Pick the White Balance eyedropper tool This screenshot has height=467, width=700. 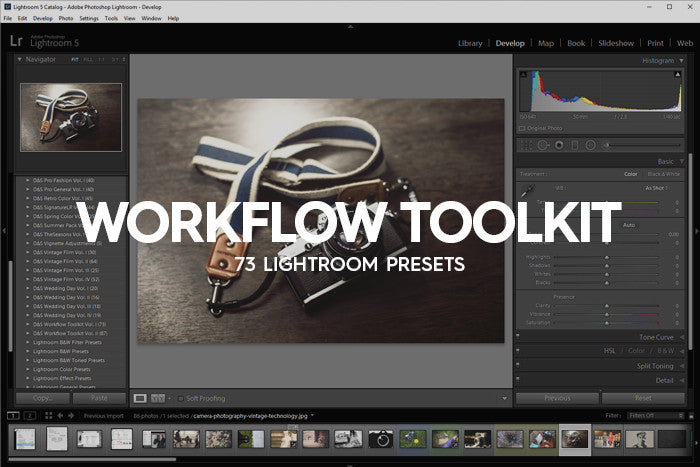click(528, 191)
